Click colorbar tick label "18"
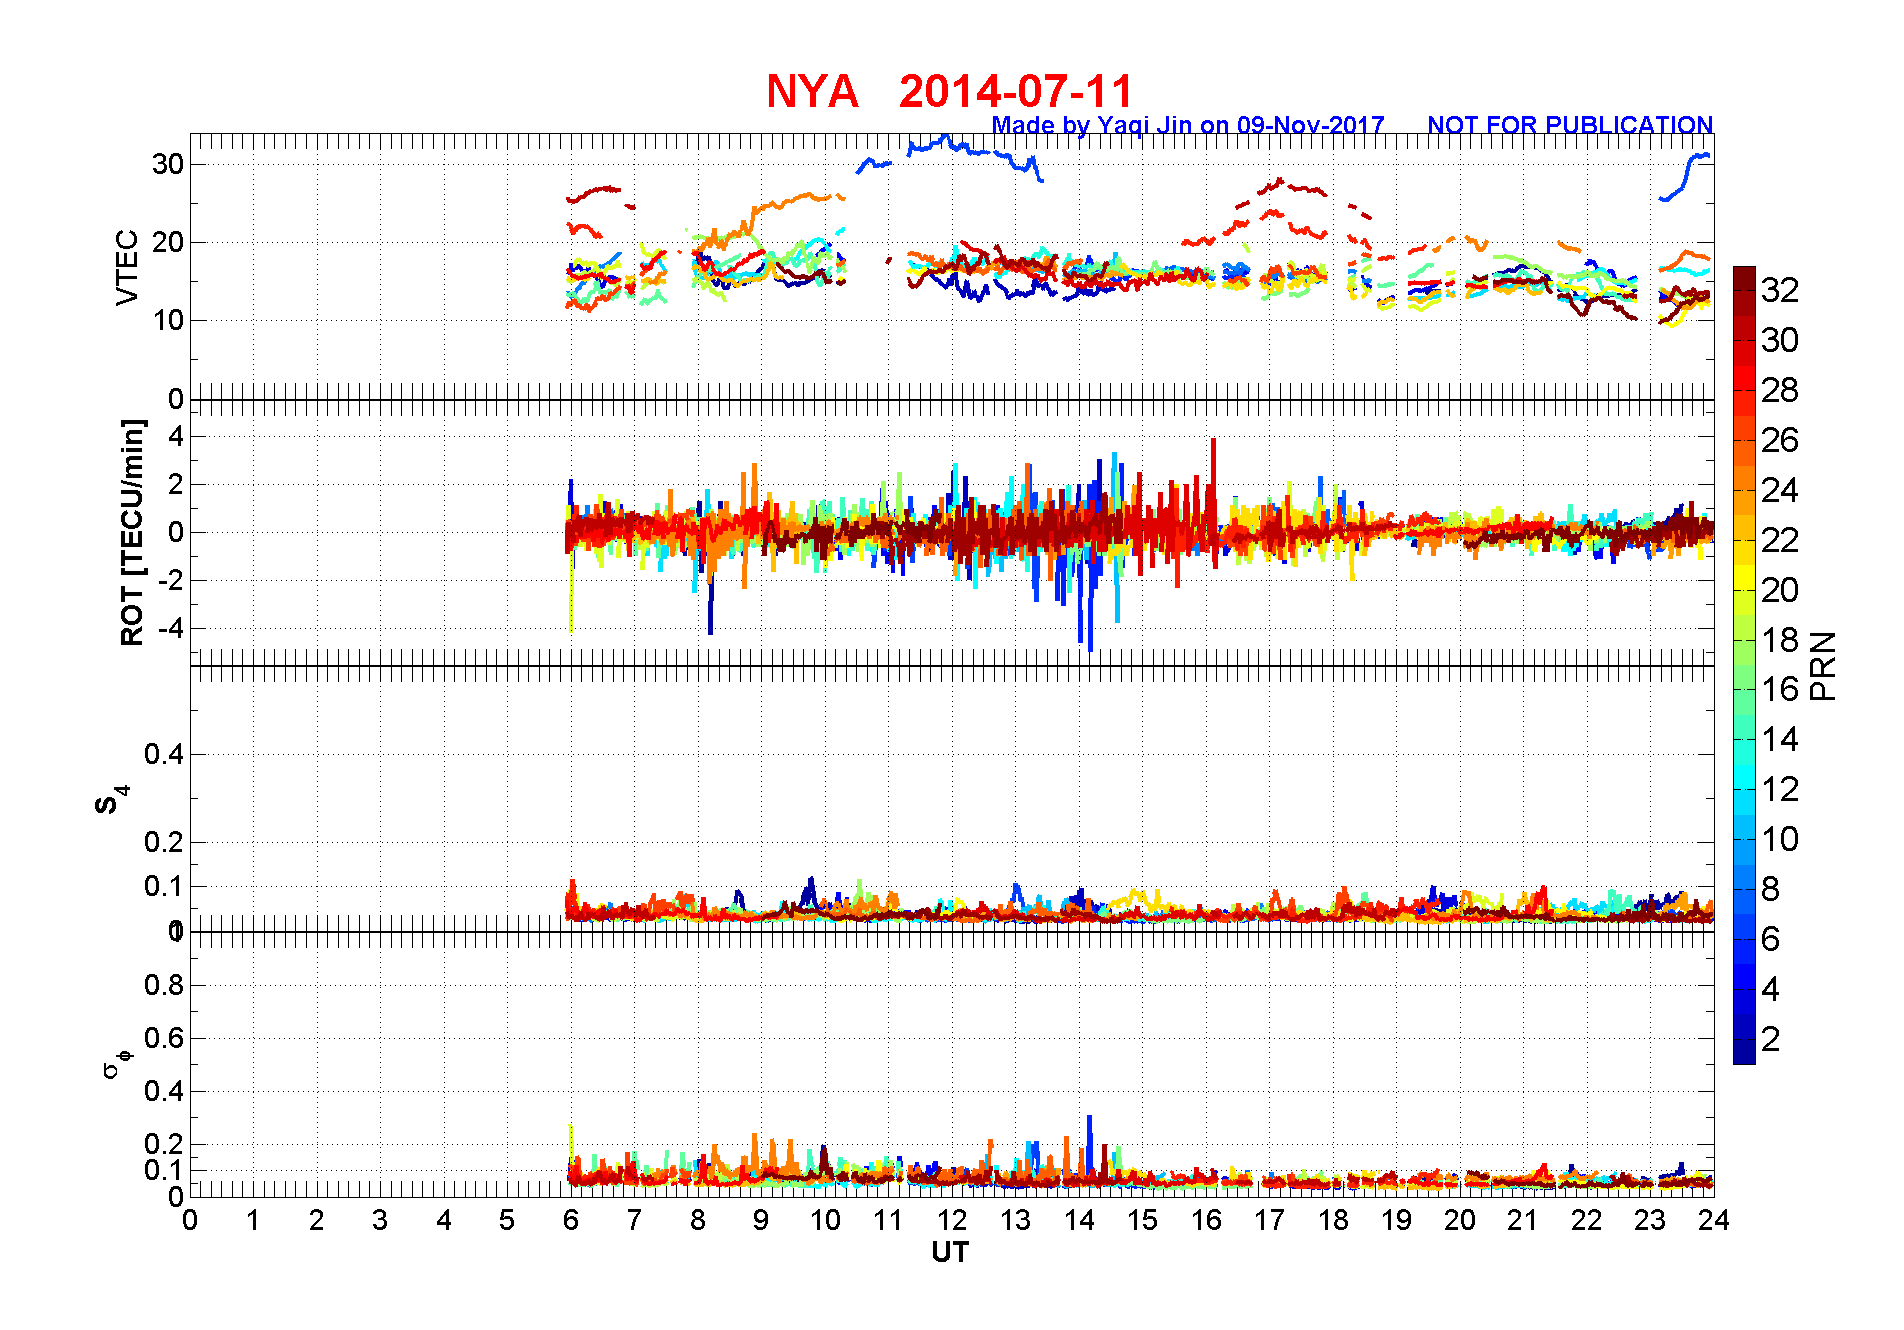Viewport: 1904px width, 1330px height. tap(1780, 640)
